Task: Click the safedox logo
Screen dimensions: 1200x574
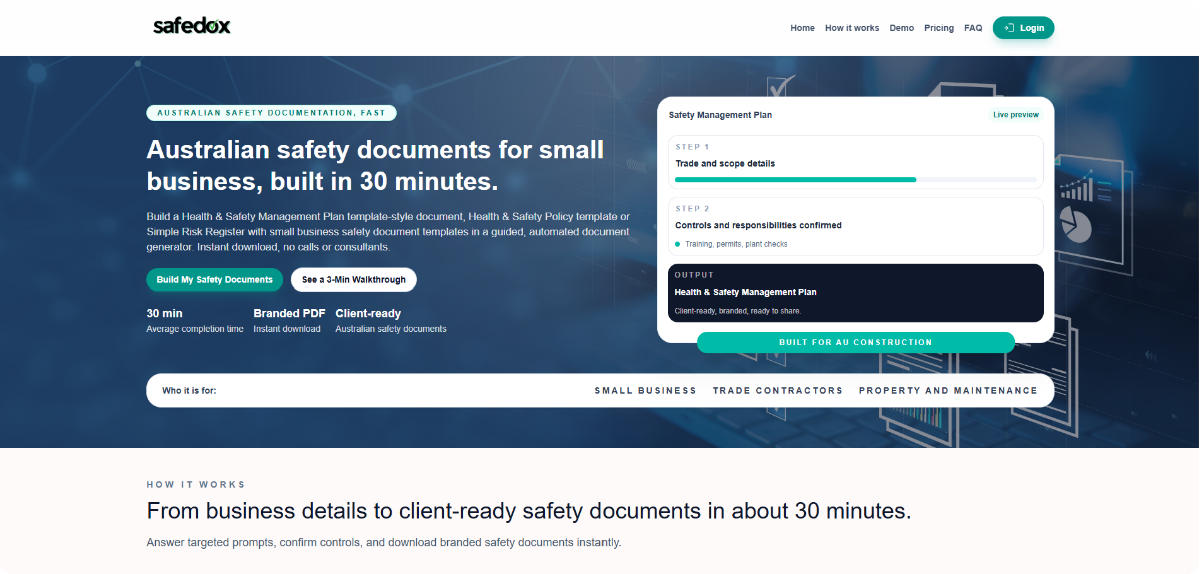Action: pos(191,27)
